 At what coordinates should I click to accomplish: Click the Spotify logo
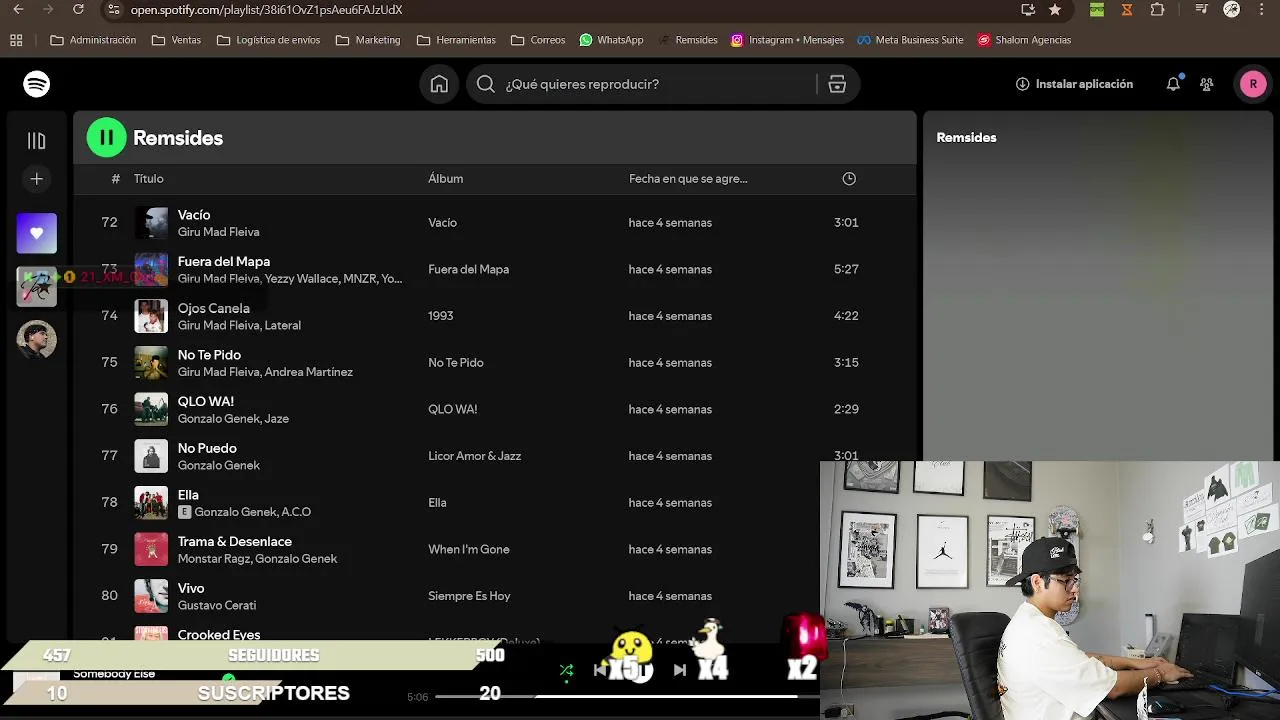click(37, 84)
